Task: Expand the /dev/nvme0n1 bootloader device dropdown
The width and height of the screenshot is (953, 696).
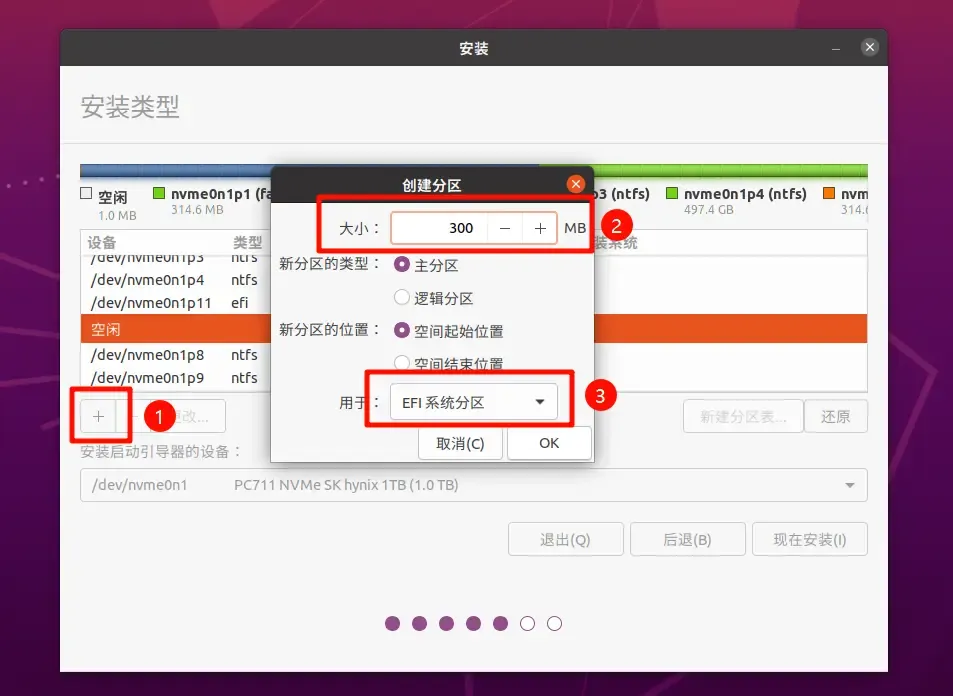Action: coord(473,485)
